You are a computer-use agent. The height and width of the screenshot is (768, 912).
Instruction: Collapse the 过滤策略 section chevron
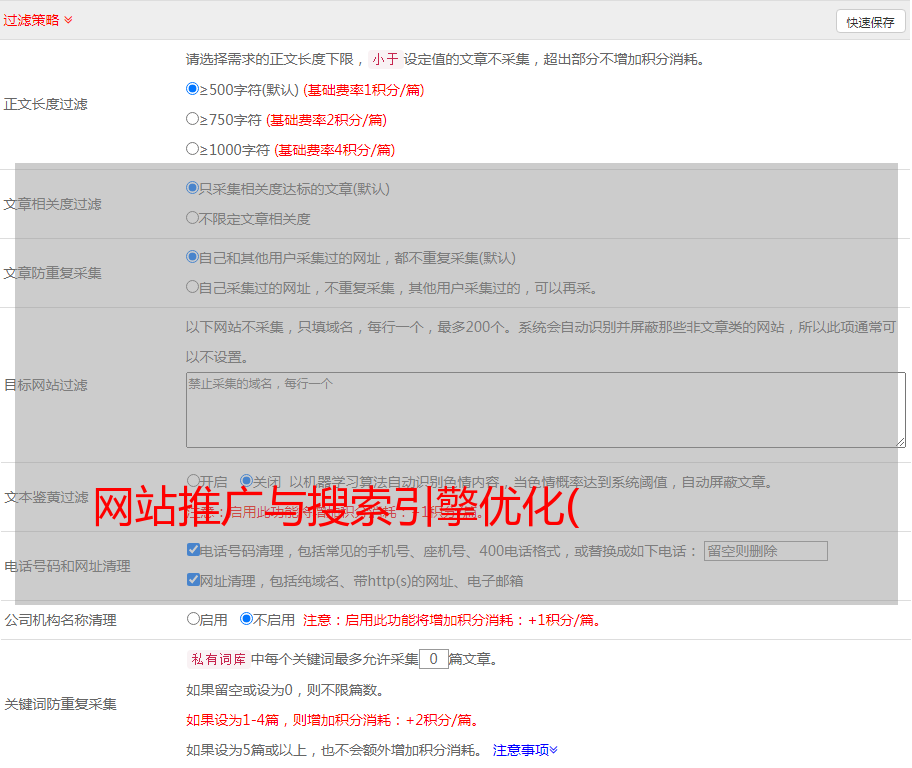coord(68,20)
